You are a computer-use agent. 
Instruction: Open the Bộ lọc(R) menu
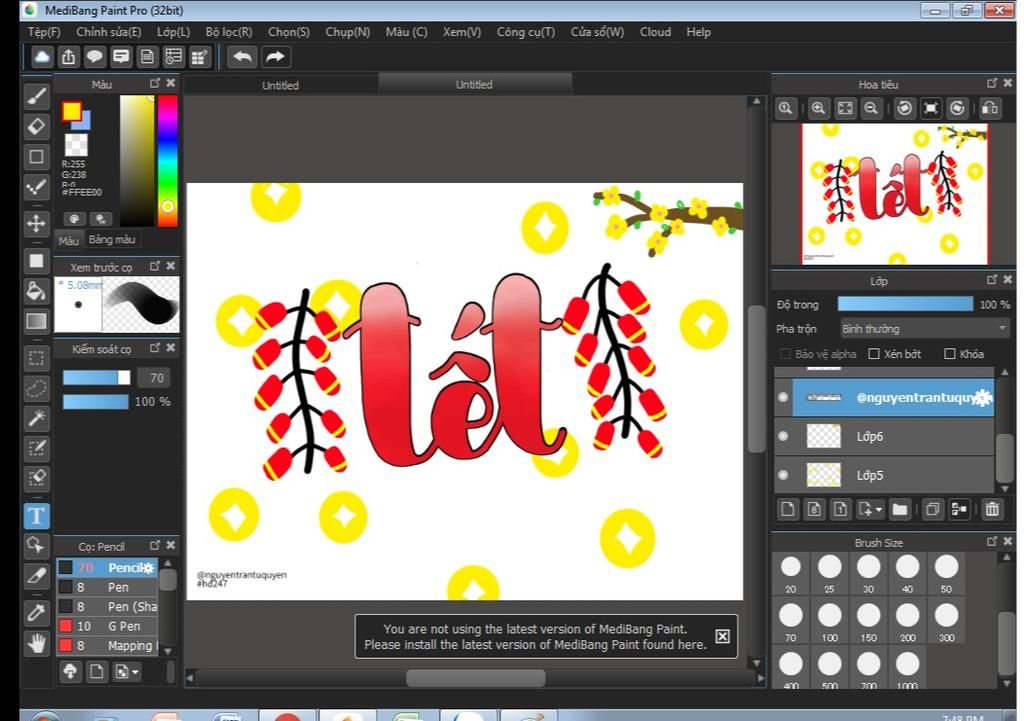coord(229,32)
